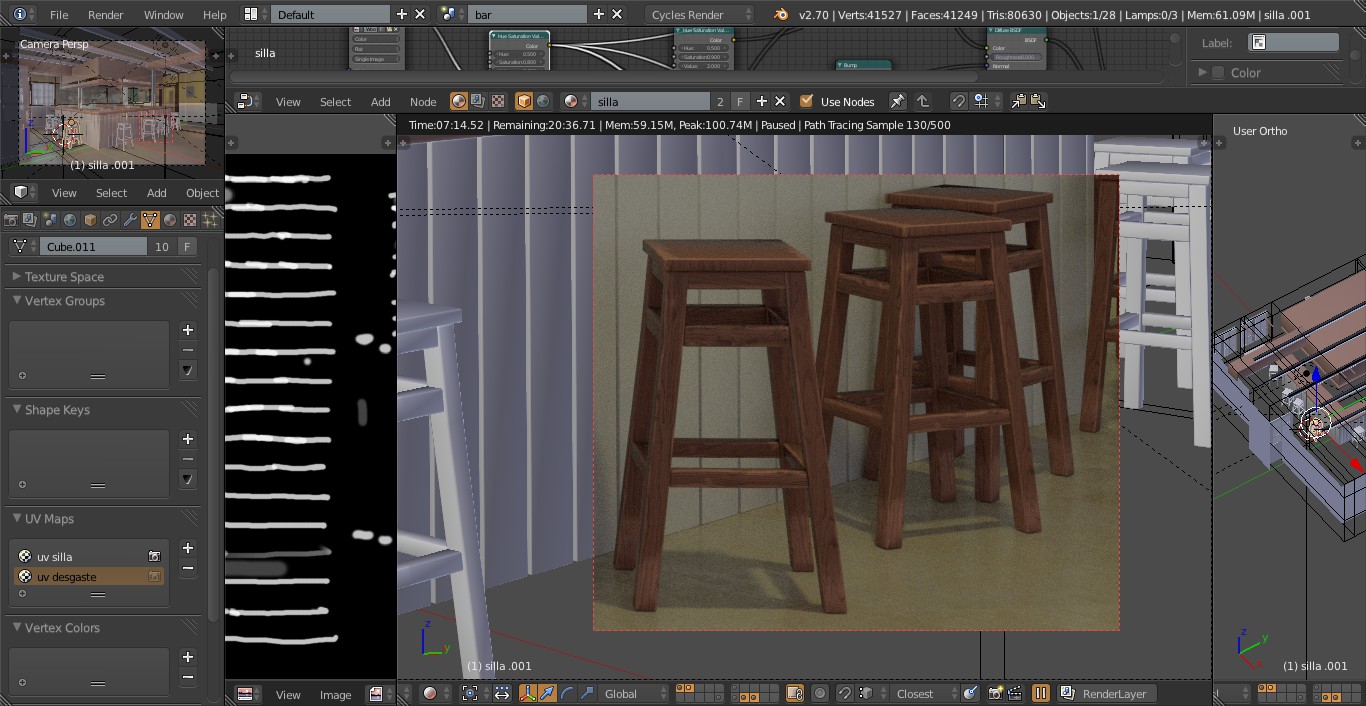This screenshot has height=706, width=1366.
Task: Pause the viewport render preview
Action: pyautogui.click(x=1040, y=693)
